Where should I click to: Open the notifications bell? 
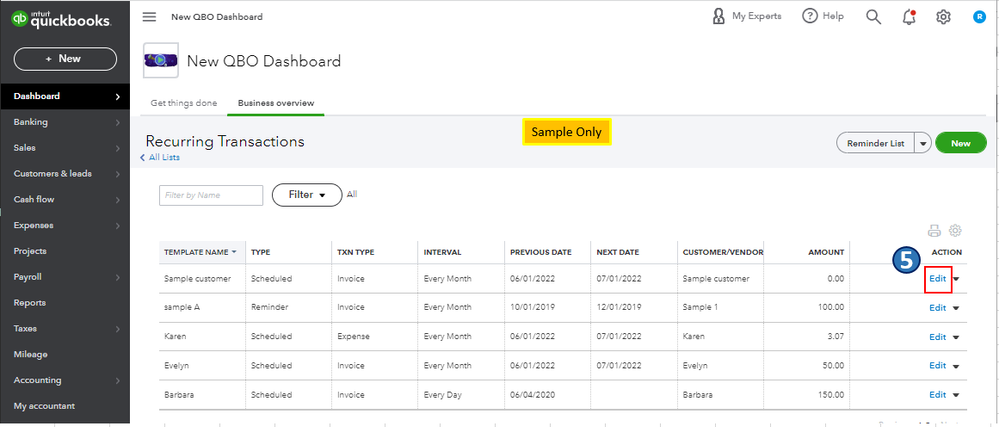tap(909, 17)
